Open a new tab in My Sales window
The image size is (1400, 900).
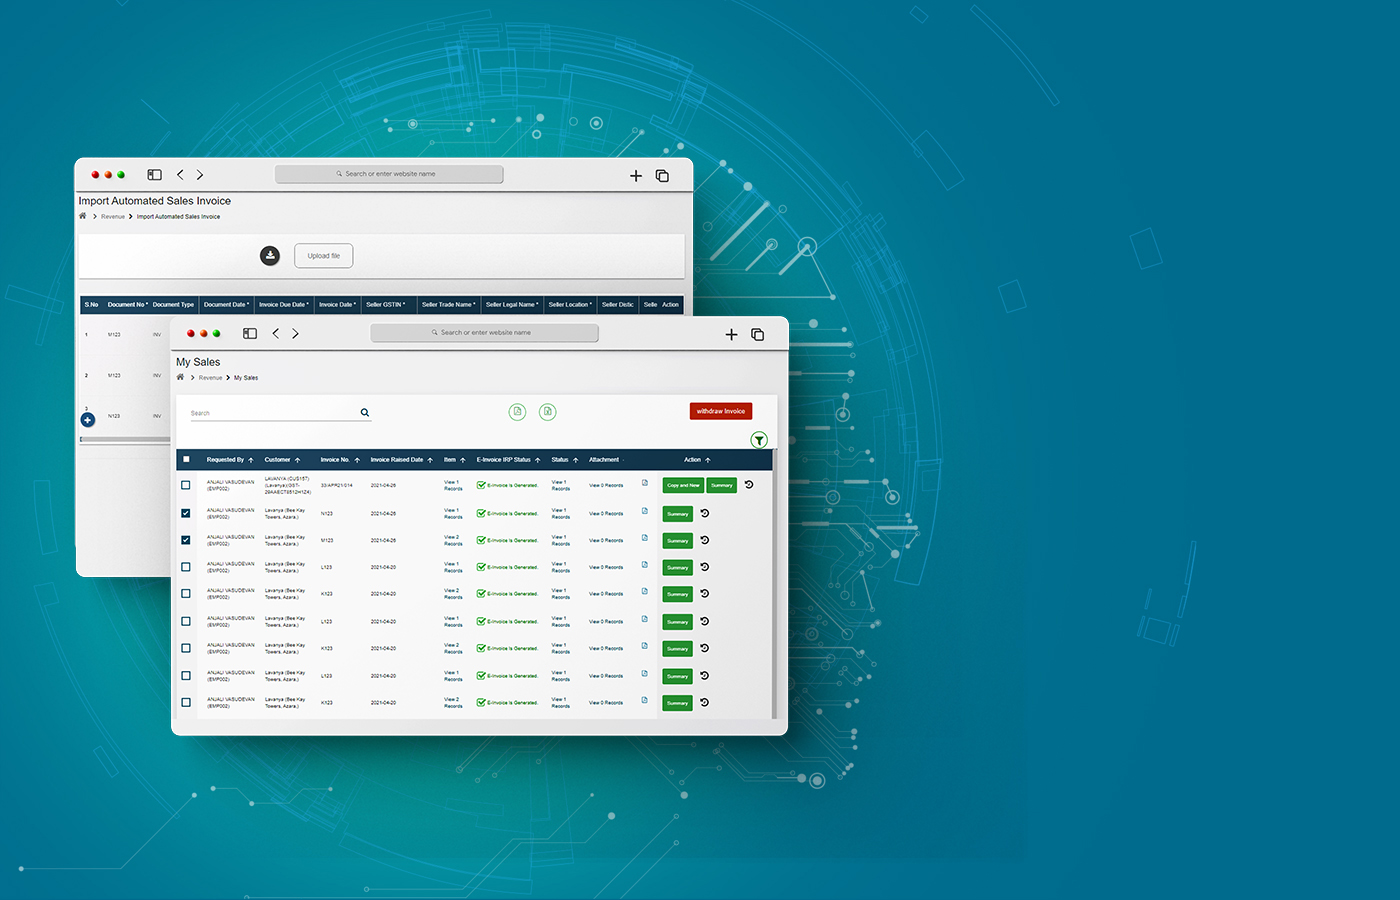[731, 335]
